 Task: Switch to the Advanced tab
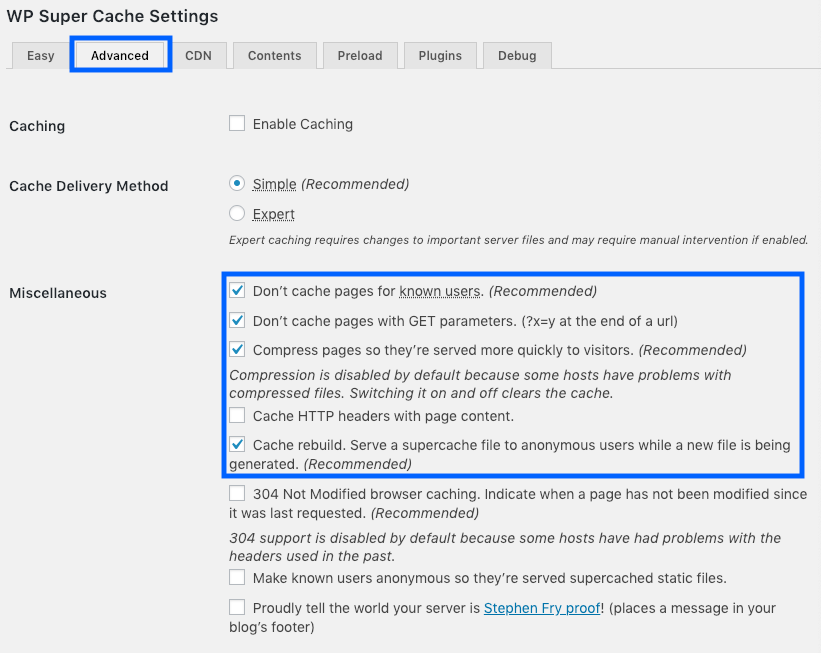point(120,56)
